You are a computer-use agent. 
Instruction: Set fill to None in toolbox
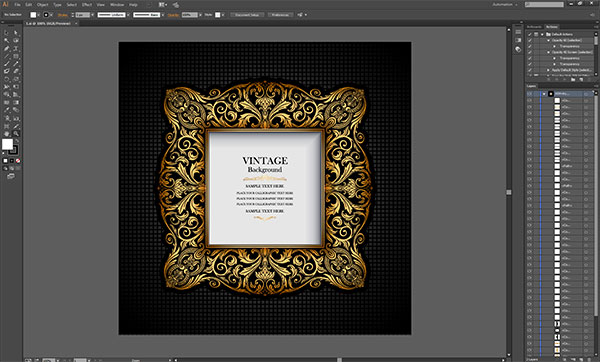coord(18,161)
